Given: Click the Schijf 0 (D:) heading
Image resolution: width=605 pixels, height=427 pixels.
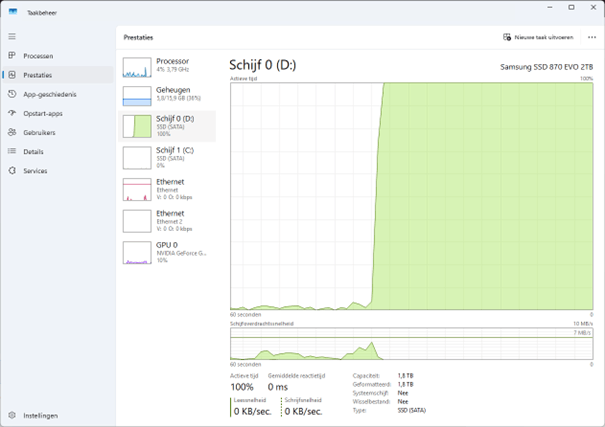Looking at the screenshot, I should tap(262, 65).
